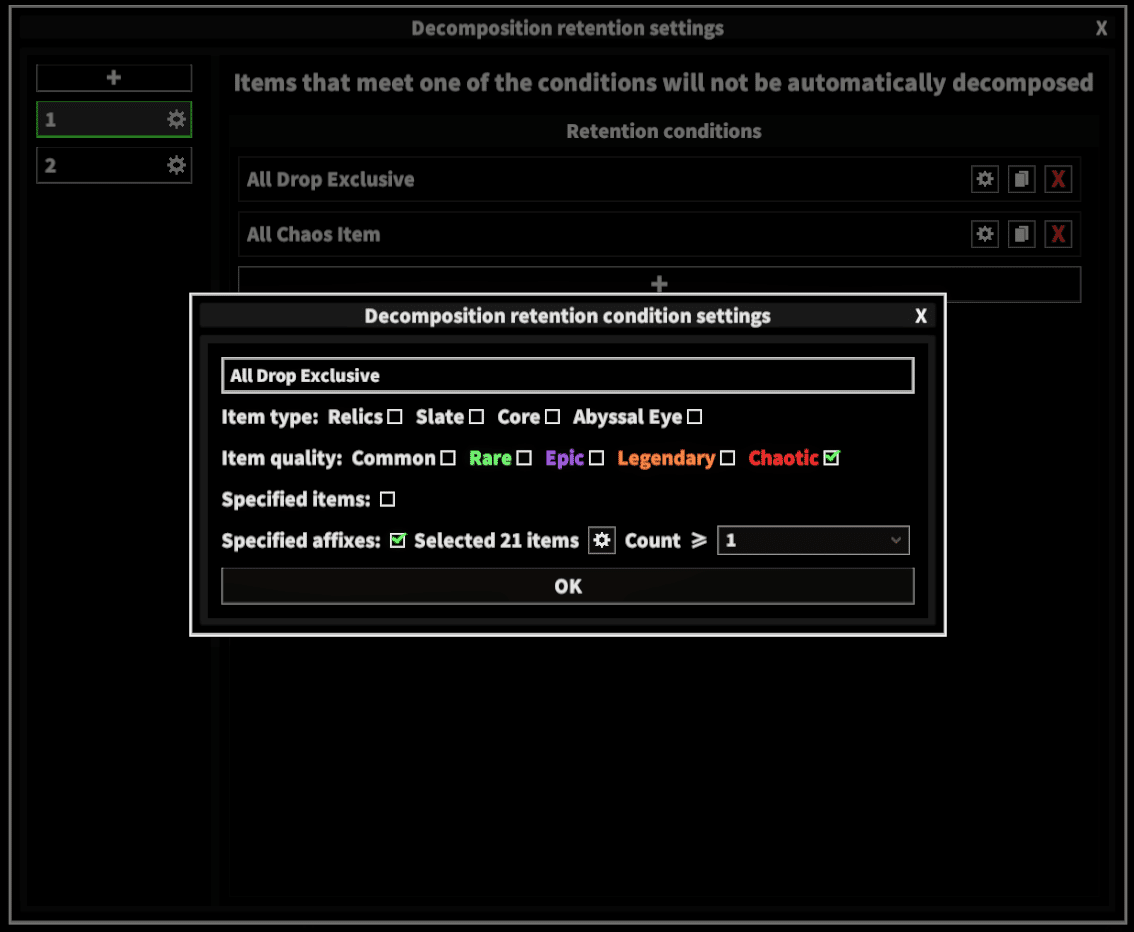The image size is (1134, 932).
Task: Toggle the Abyssal Eye checkbox
Action: tap(694, 417)
